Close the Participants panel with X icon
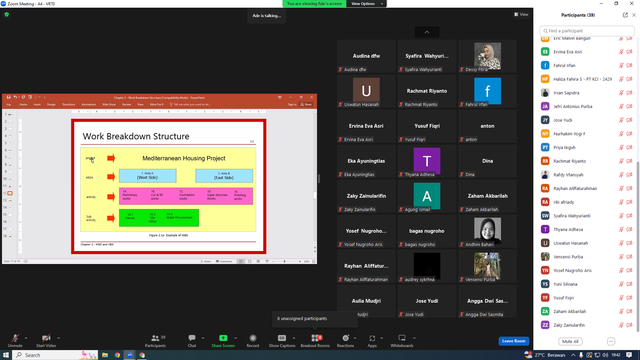Viewport: 640px width, 360px height. point(634,15)
